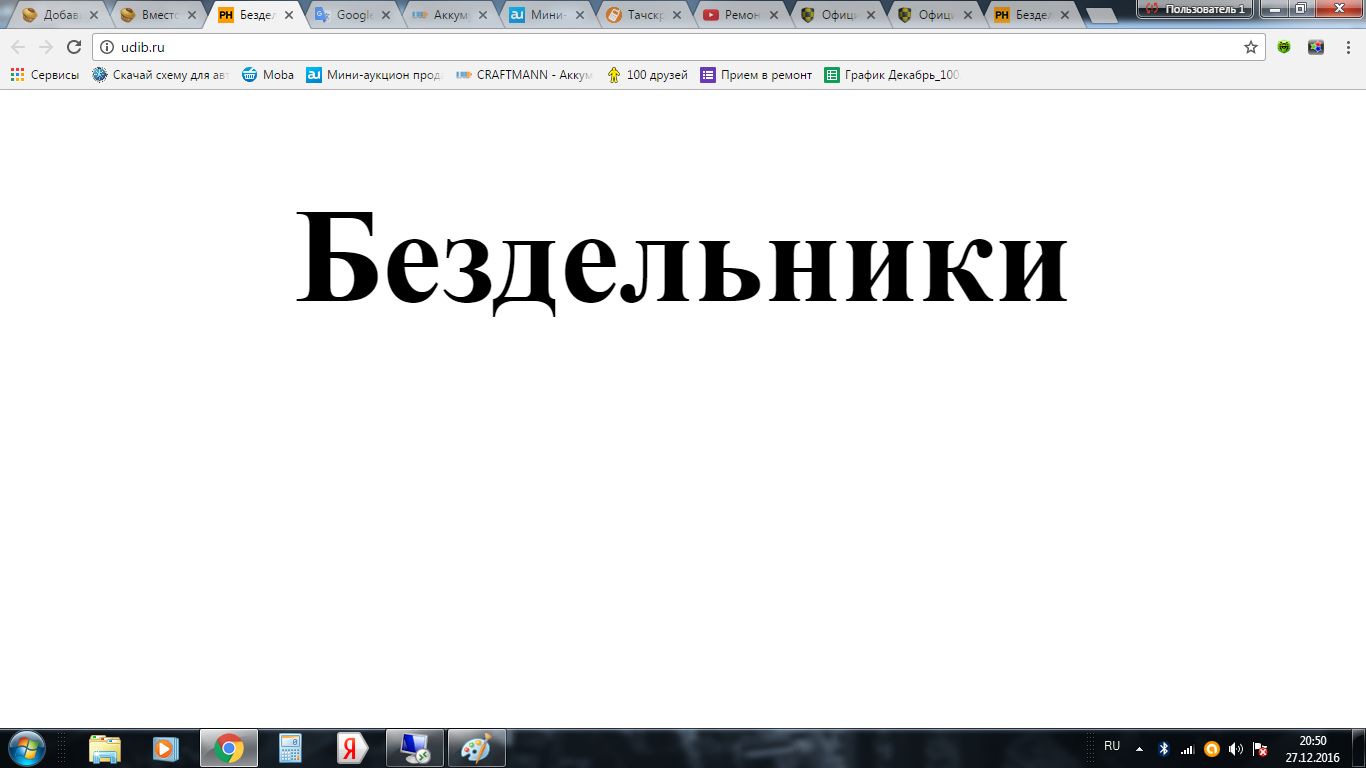Viewport: 1366px width, 768px height.
Task: Switch to the YouTube 'Ремон' tab
Action: [x=741, y=15]
